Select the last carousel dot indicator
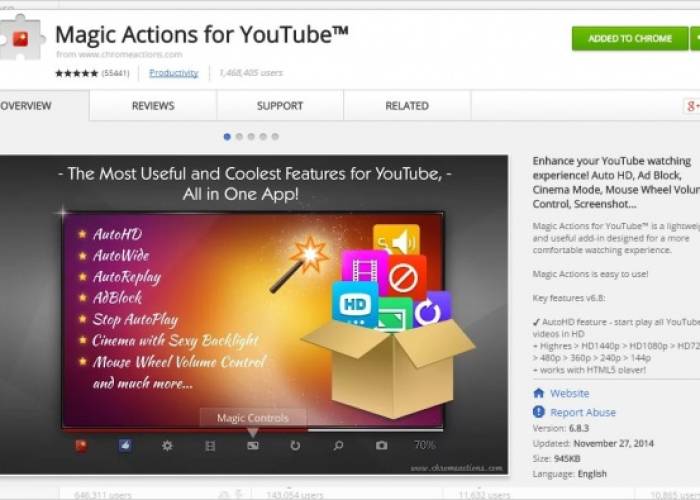This screenshot has width=700, height=500. [x=275, y=136]
